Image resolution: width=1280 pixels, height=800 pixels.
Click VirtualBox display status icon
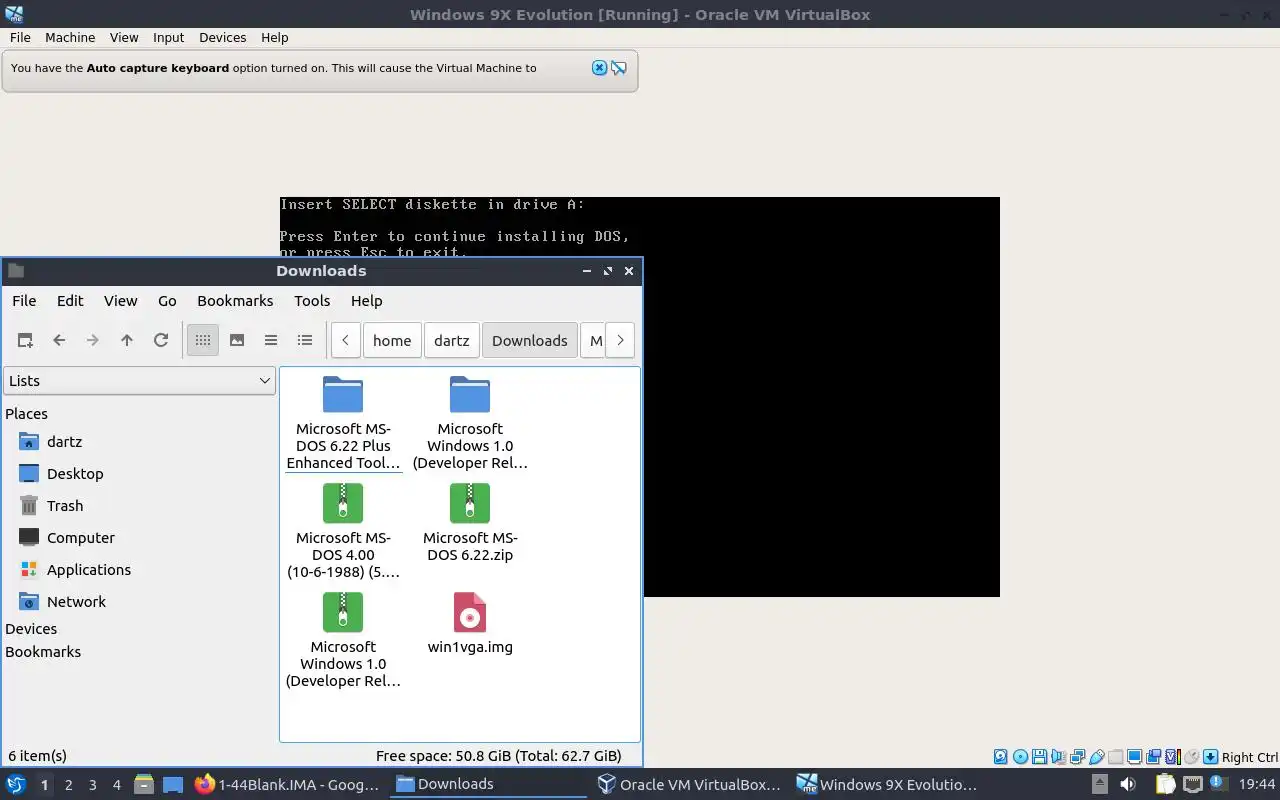(1134, 757)
